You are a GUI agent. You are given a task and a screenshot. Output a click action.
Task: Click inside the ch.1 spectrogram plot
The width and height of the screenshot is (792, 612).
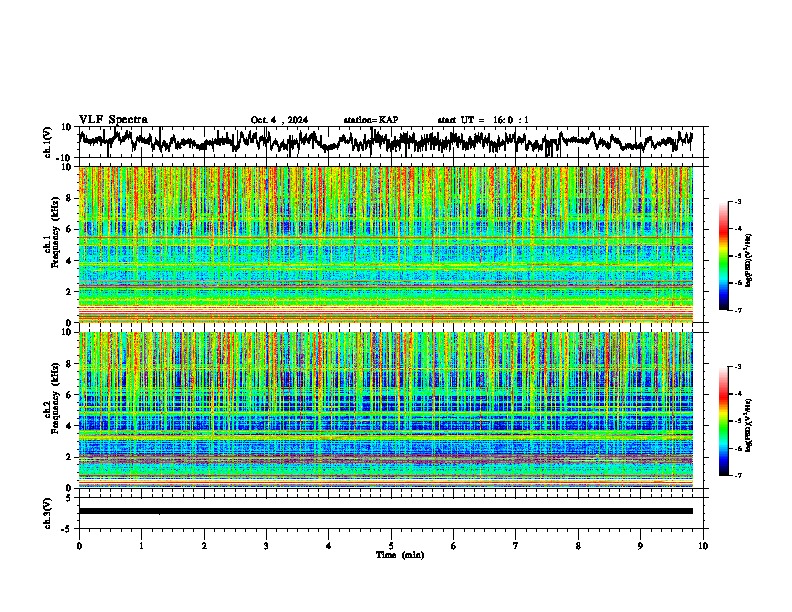[386, 244]
